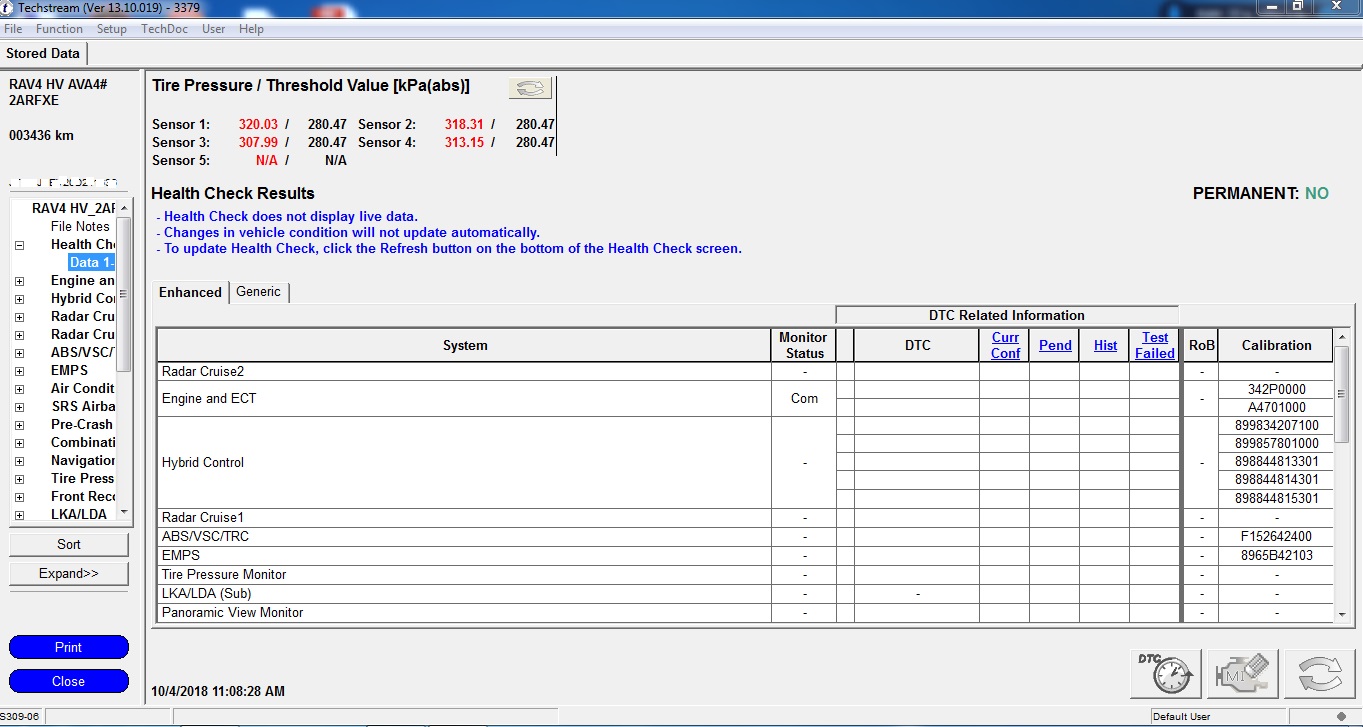The image size is (1363, 727).
Task: Expand the Engine and ECT tree node
Action: click(x=19, y=281)
